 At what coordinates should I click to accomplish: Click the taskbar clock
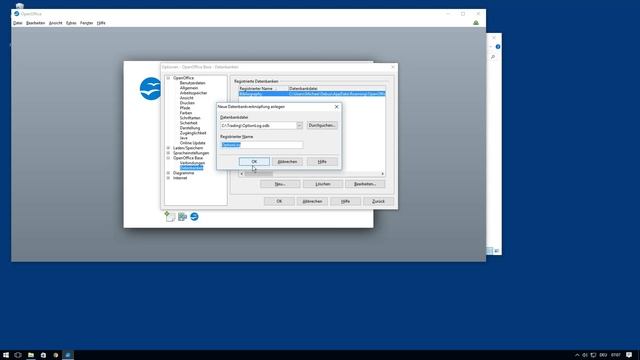pos(616,355)
